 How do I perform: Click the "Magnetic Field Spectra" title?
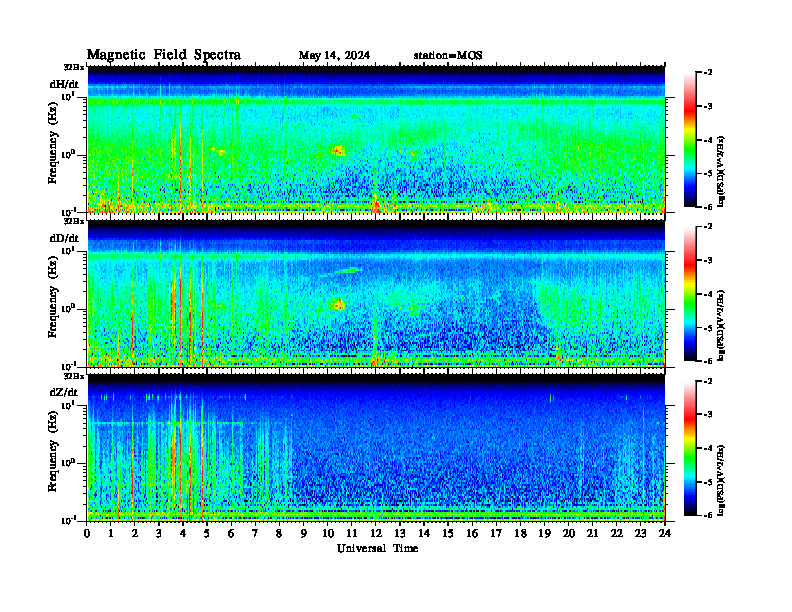[164, 55]
